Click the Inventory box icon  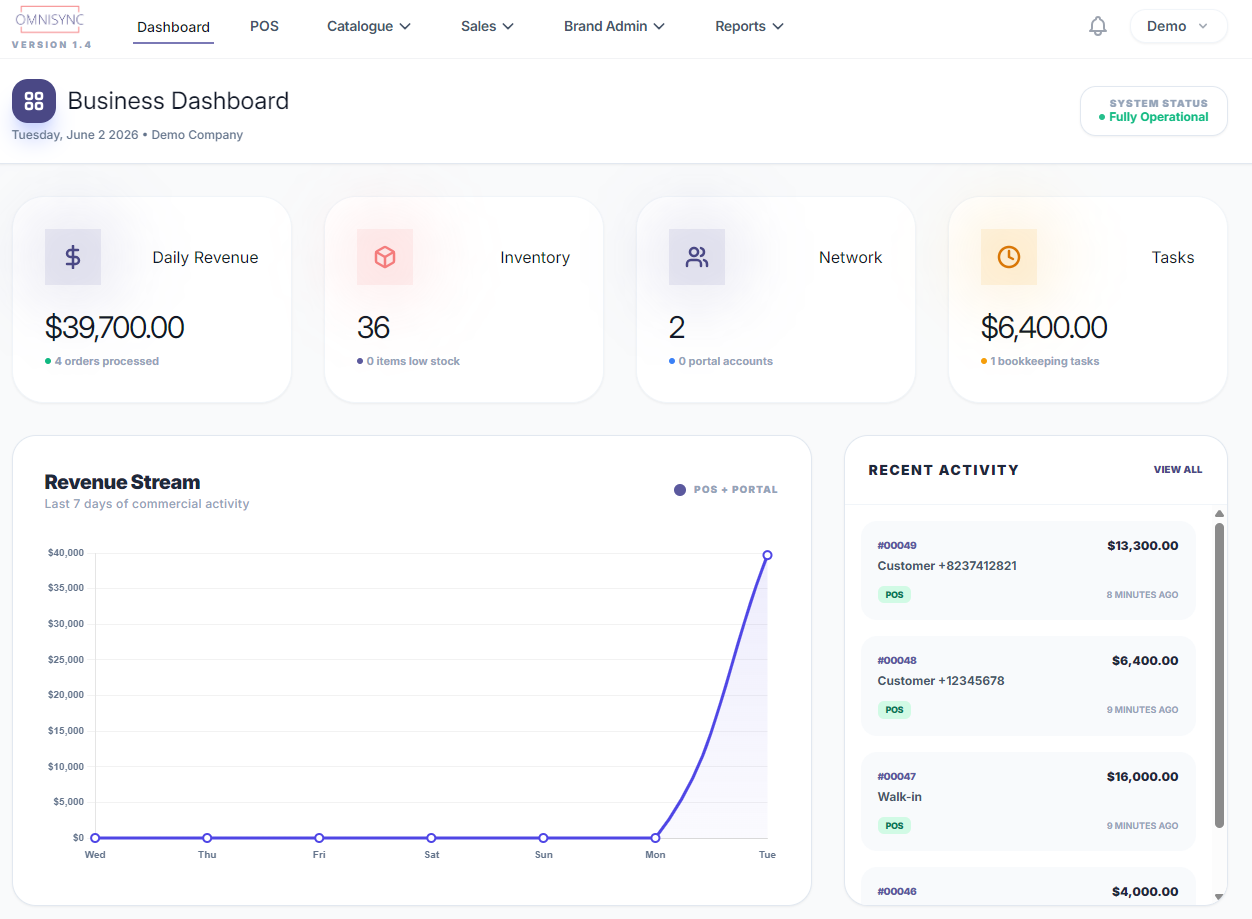[x=385, y=257]
